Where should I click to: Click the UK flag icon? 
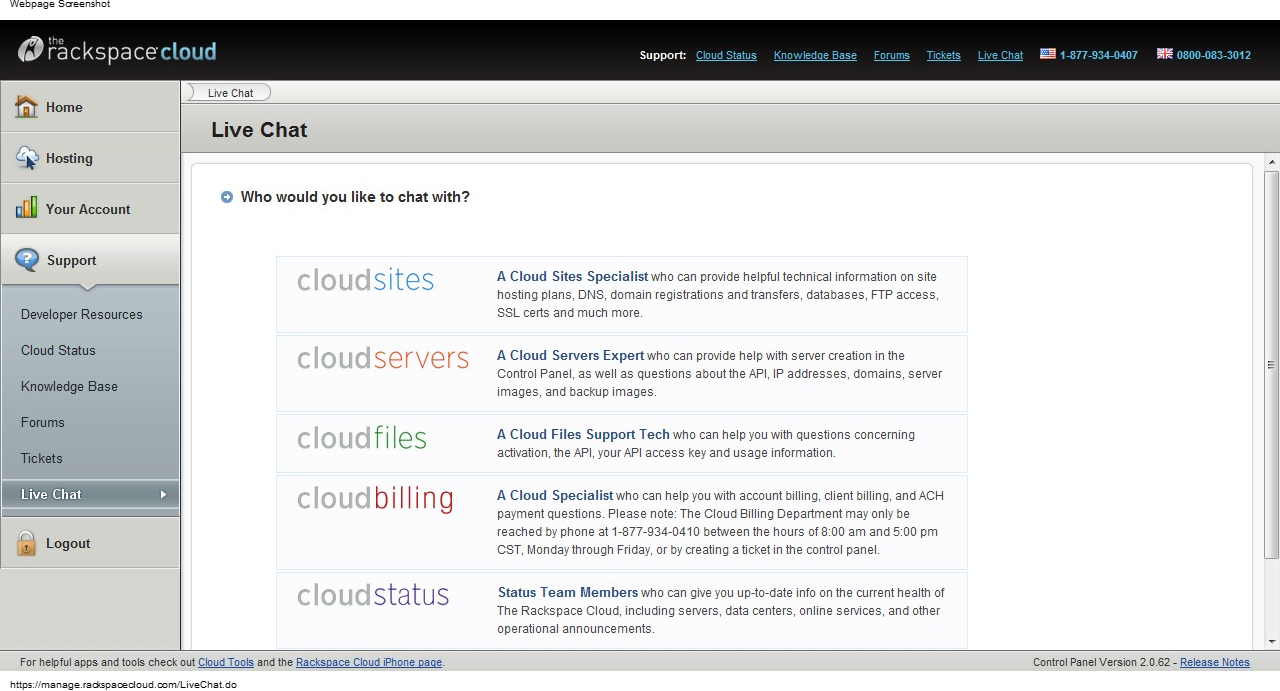pyautogui.click(x=1165, y=54)
